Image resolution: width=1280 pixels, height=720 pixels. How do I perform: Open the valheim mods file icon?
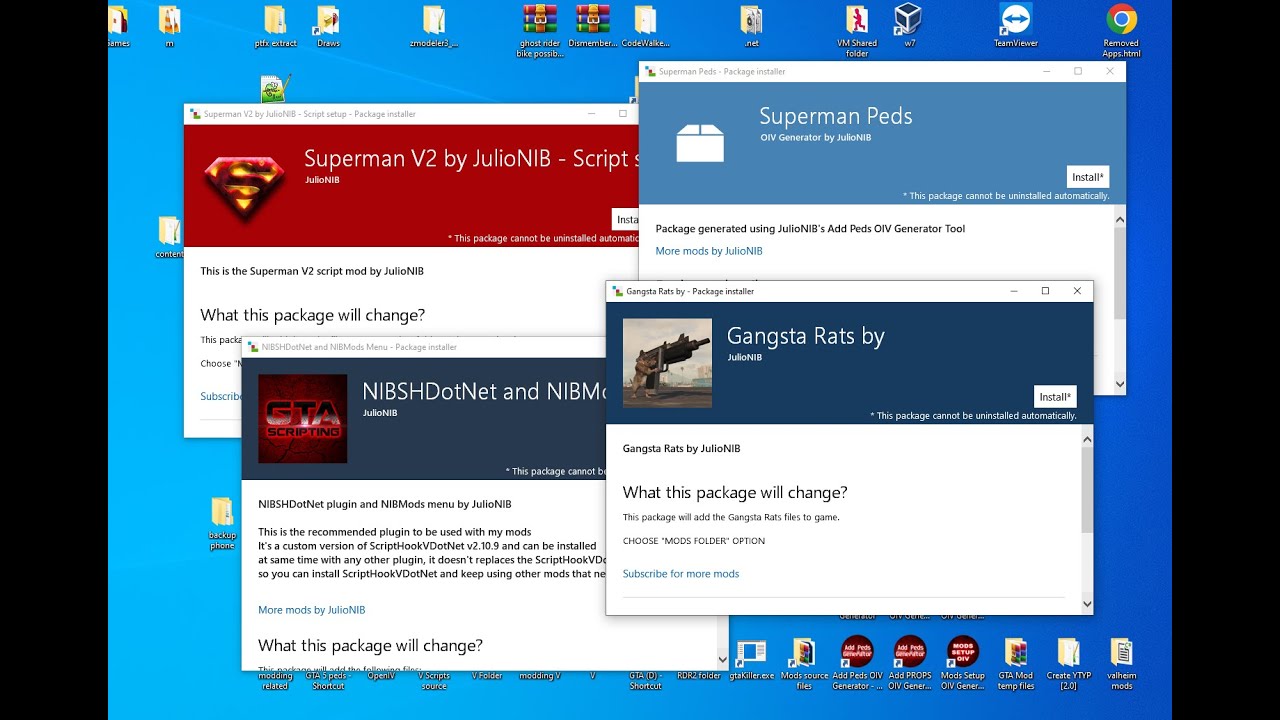(x=1121, y=664)
